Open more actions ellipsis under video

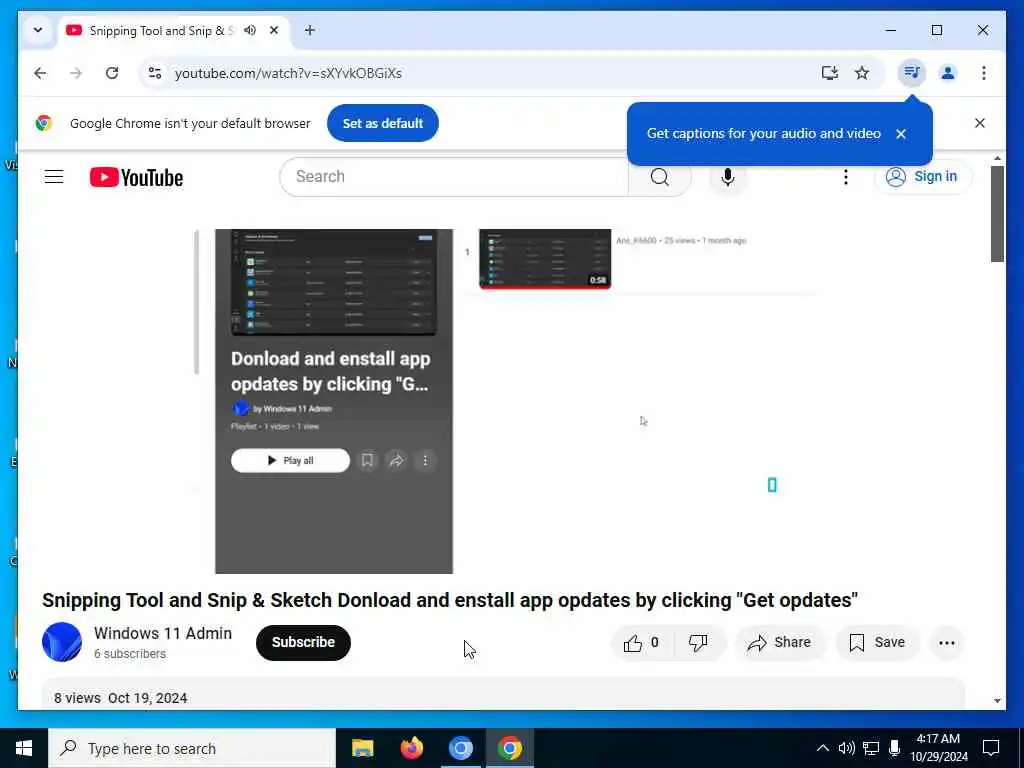click(947, 643)
